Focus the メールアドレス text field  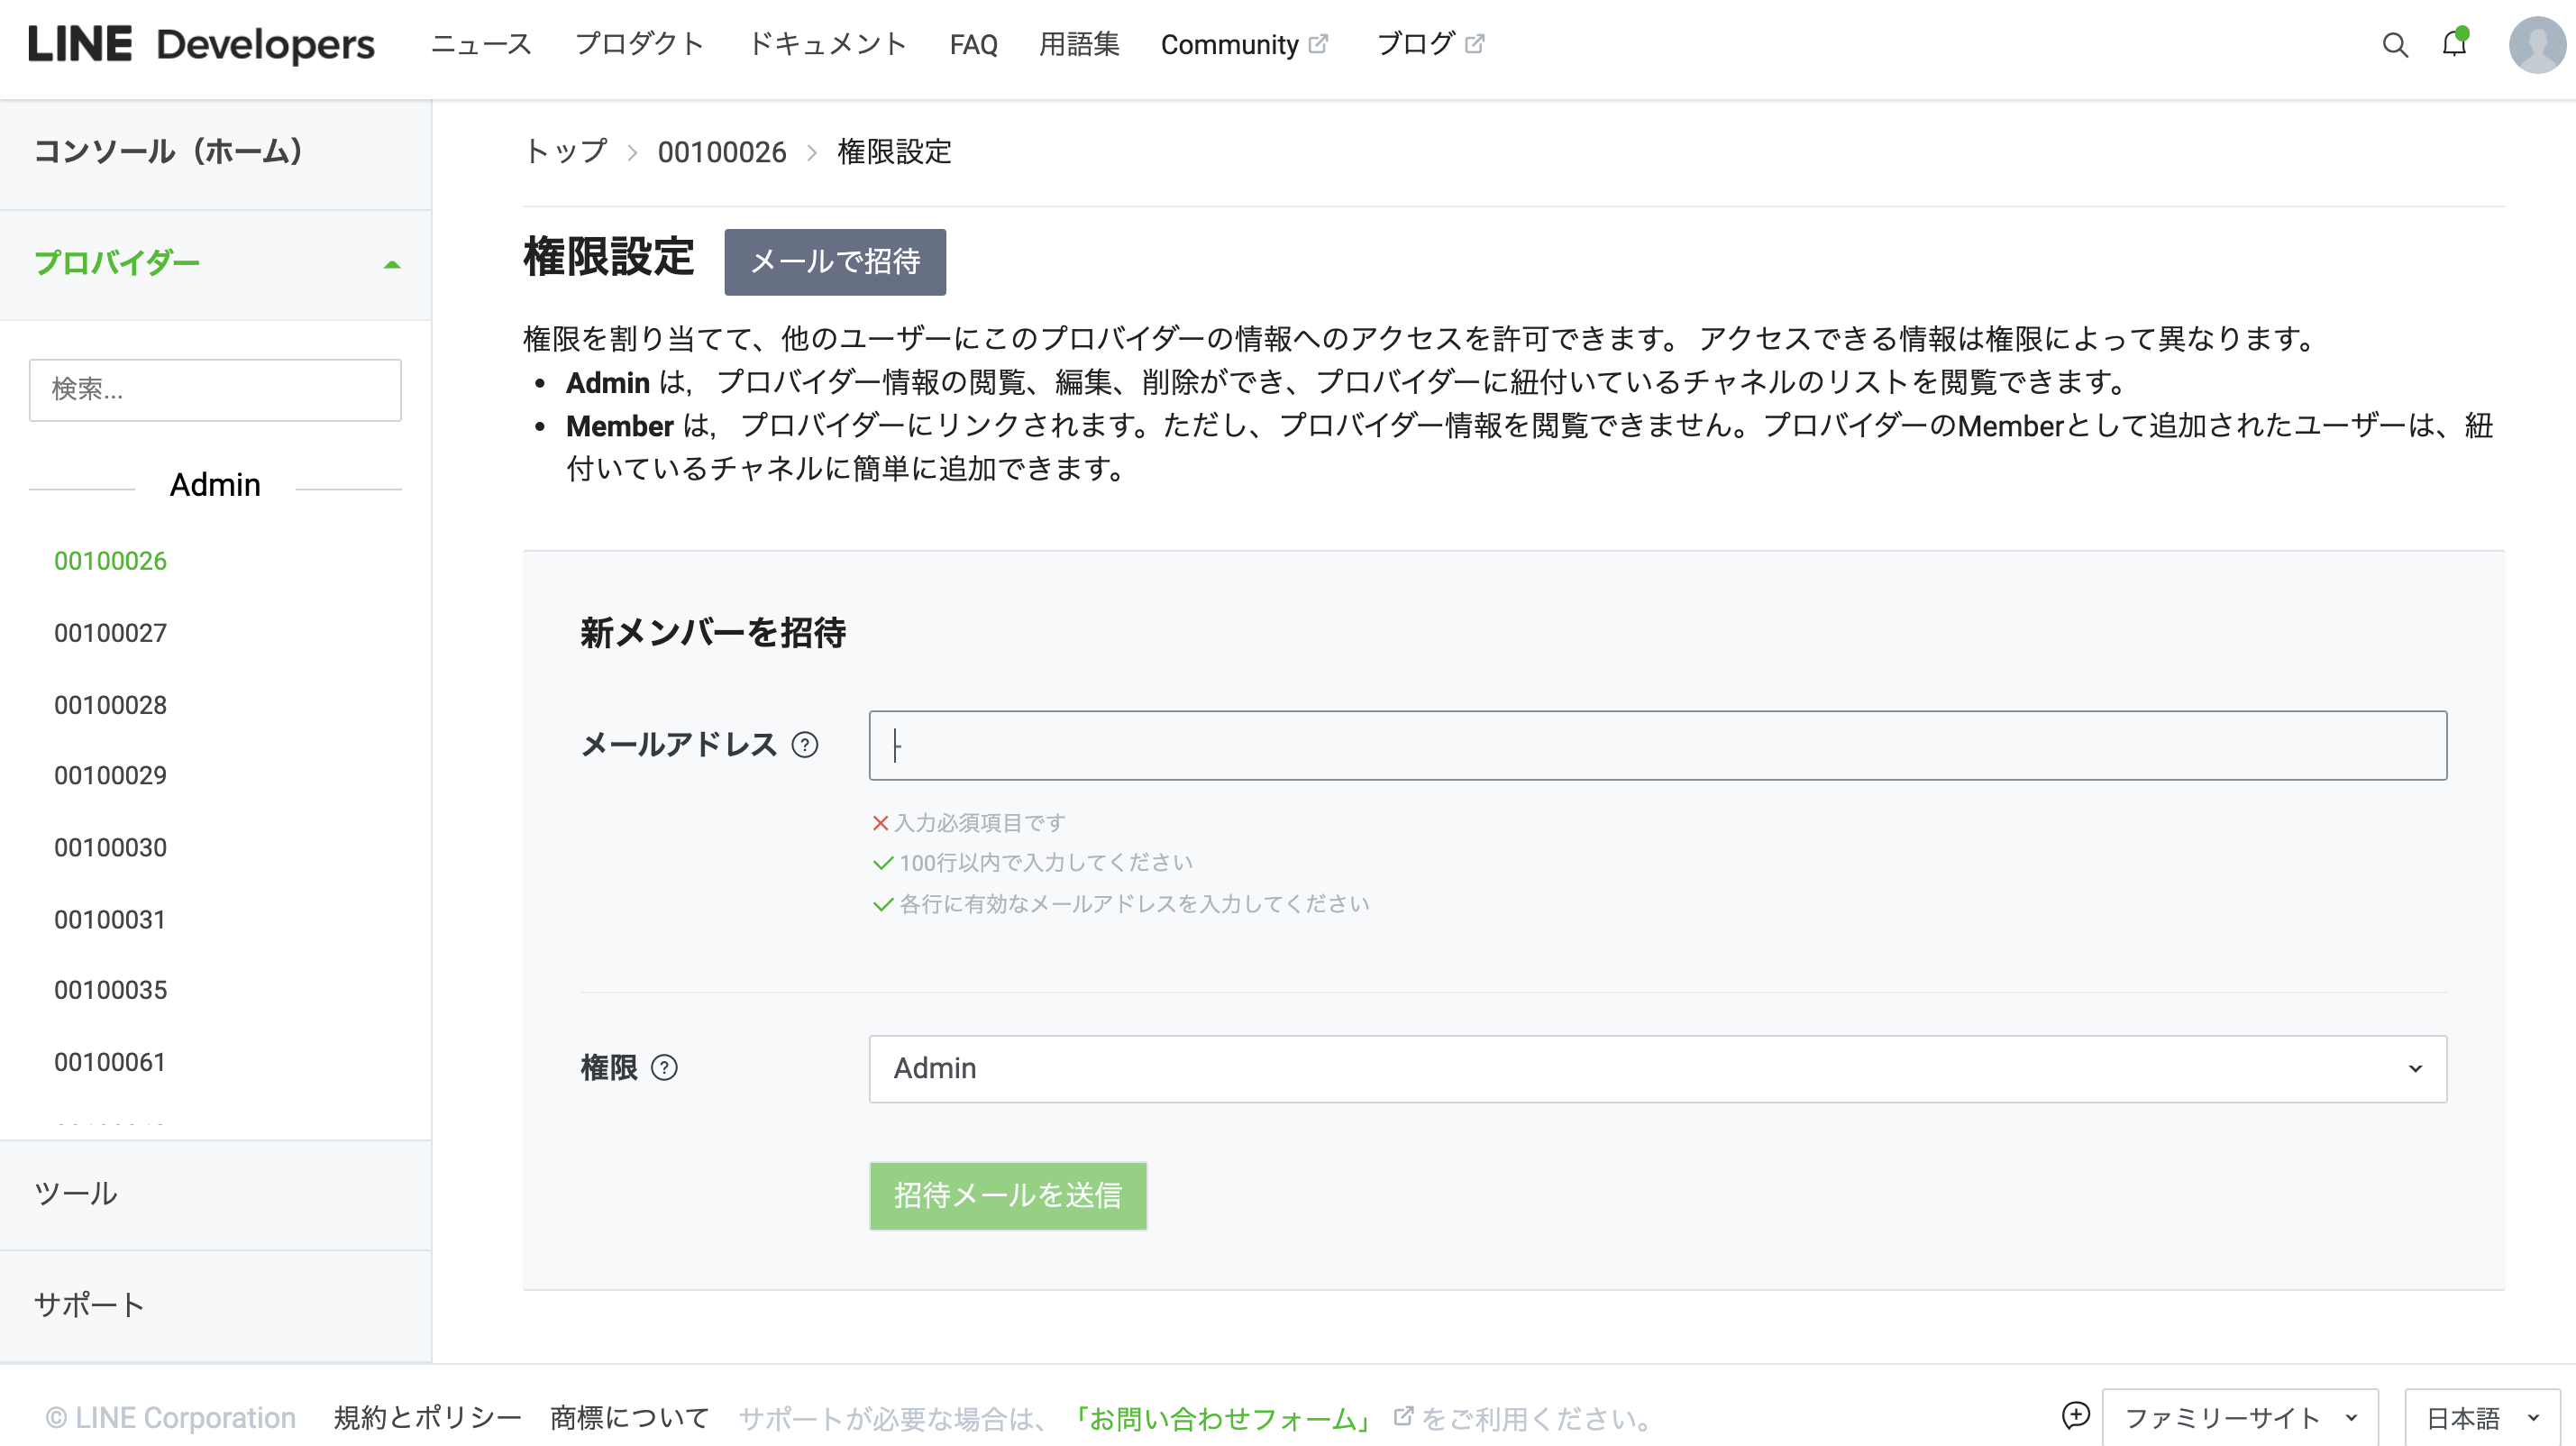point(1657,745)
